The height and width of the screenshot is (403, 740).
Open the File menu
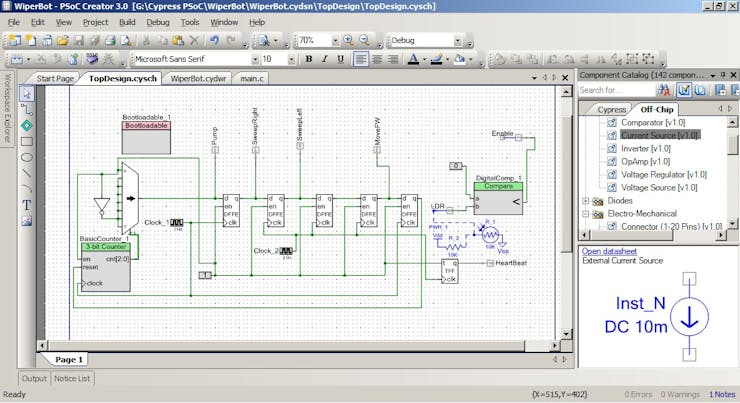[14, 22]
